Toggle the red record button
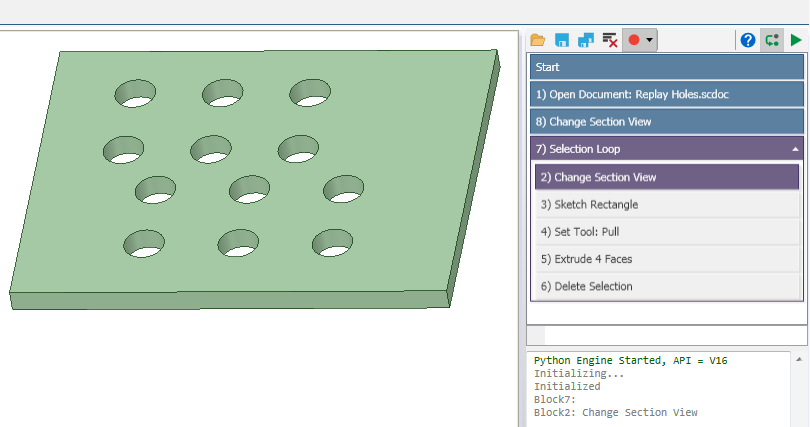Image resolution: width=810 pixels, height=427 pixels. click(x=634, y=40)
